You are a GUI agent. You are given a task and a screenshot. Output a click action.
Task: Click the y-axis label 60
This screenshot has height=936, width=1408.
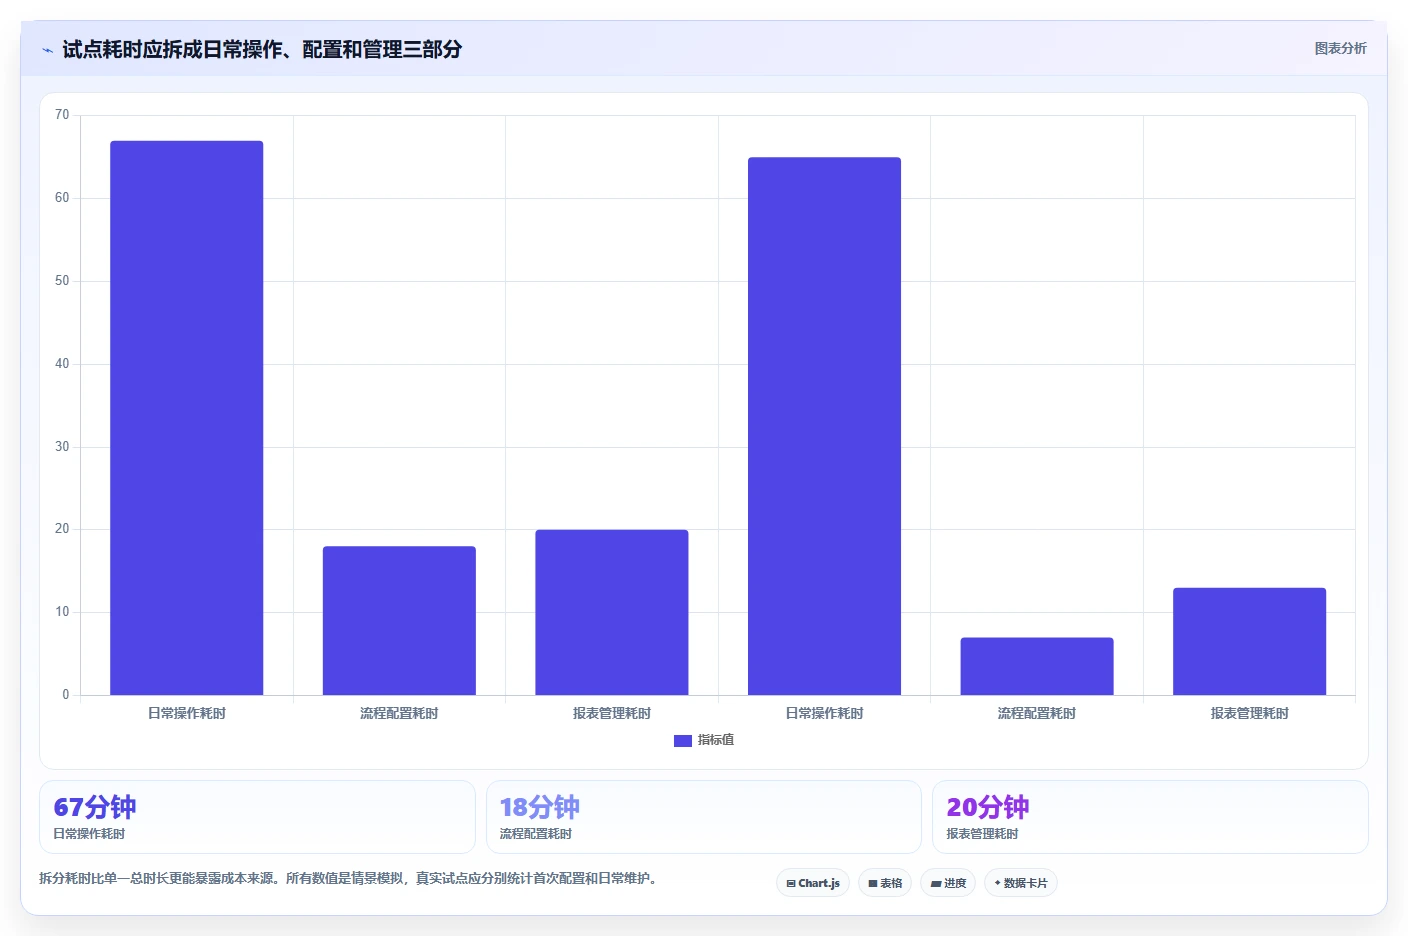click(62, 198)
